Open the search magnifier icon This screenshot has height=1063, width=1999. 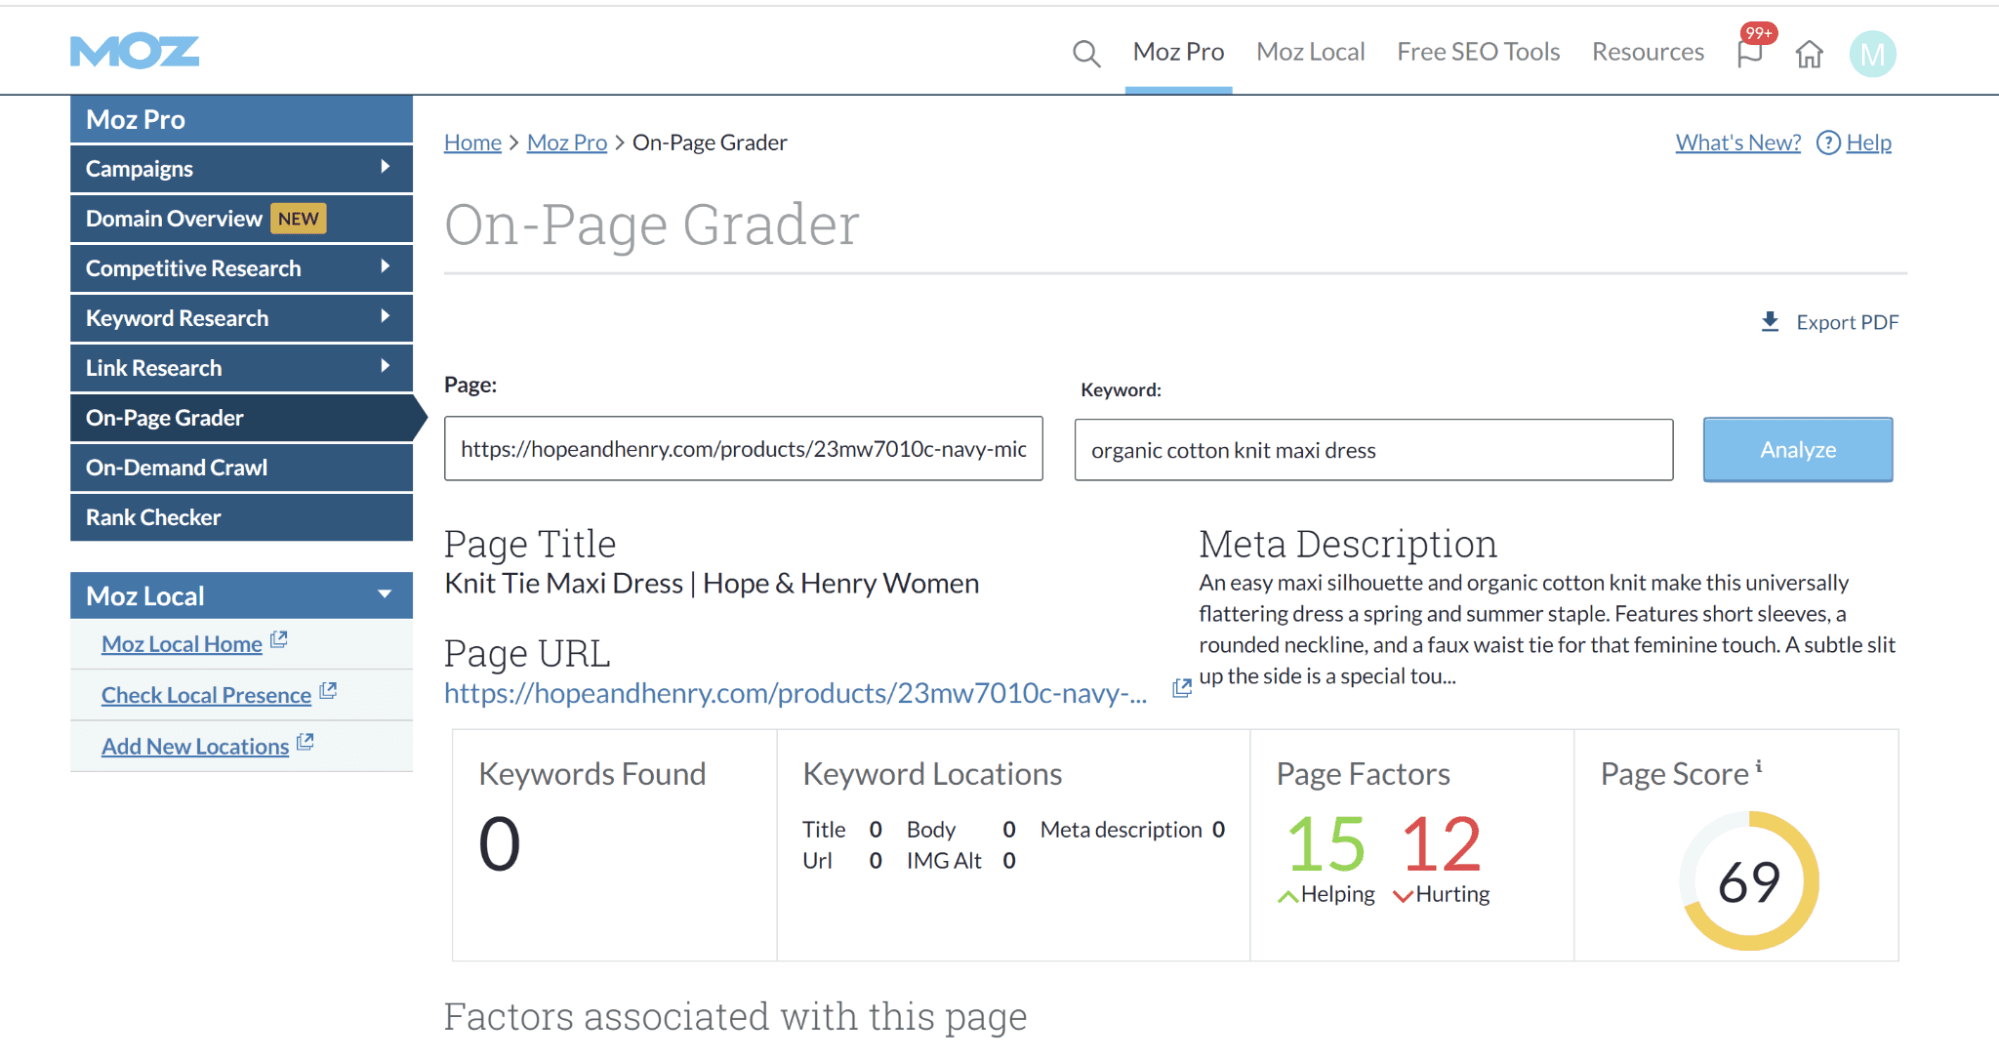(x=1086, y=53)
